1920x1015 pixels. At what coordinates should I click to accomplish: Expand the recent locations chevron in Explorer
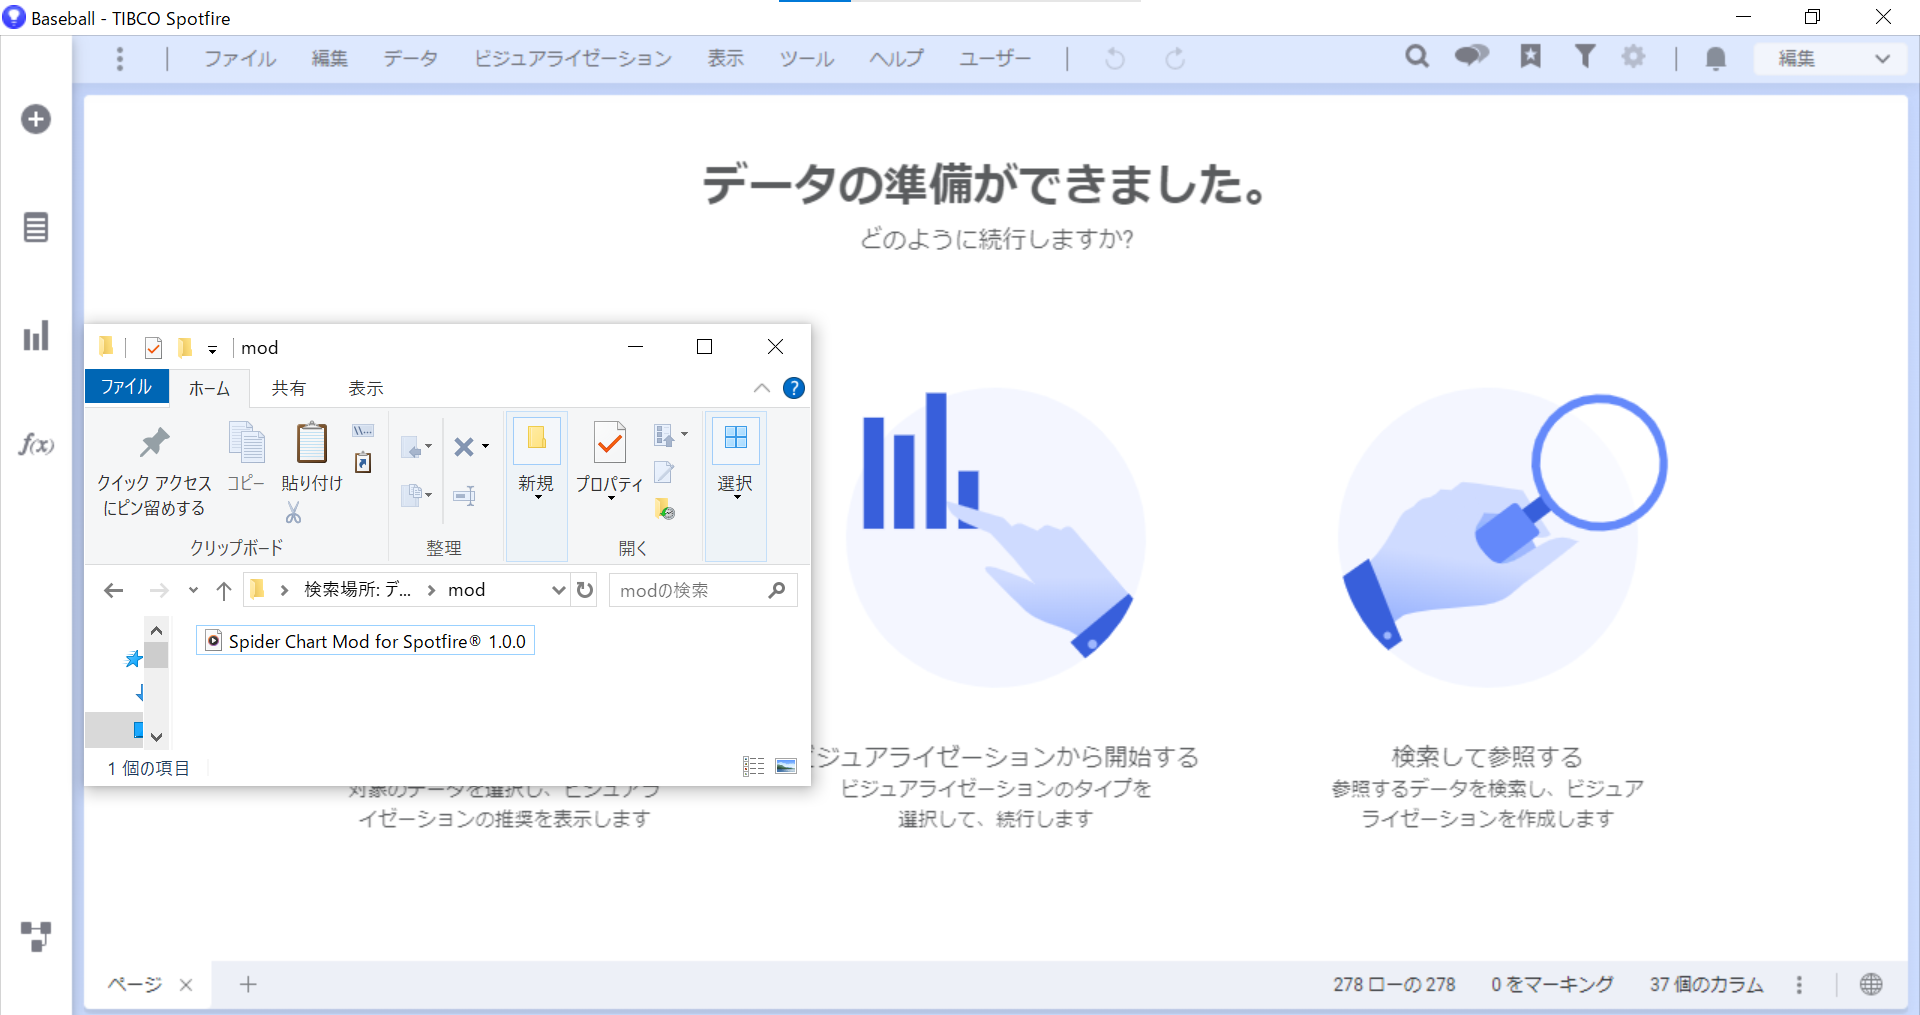[193, 591]
